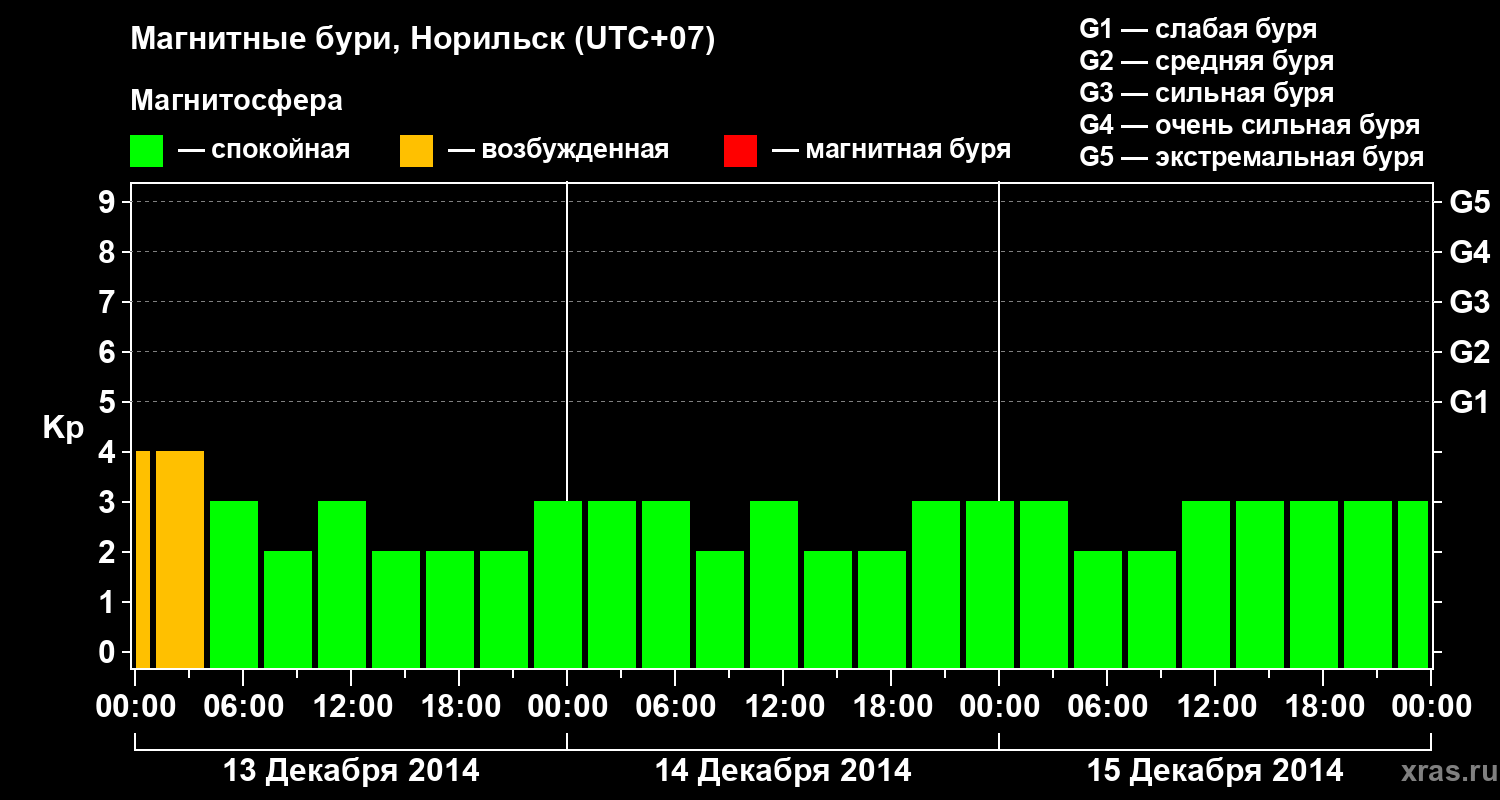
Task: Click the right-axis 'G3' storm level label
Action: tap(1470, 303)
